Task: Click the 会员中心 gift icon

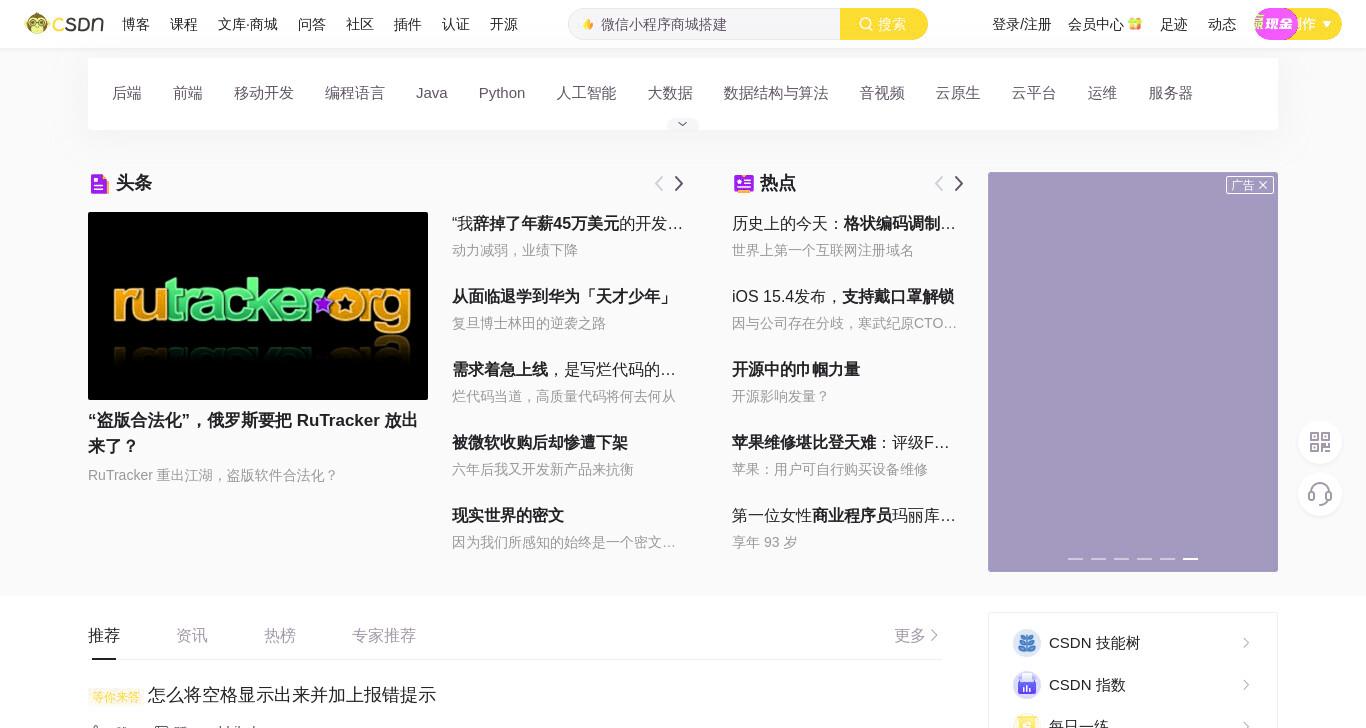Action: [1135, 24]
